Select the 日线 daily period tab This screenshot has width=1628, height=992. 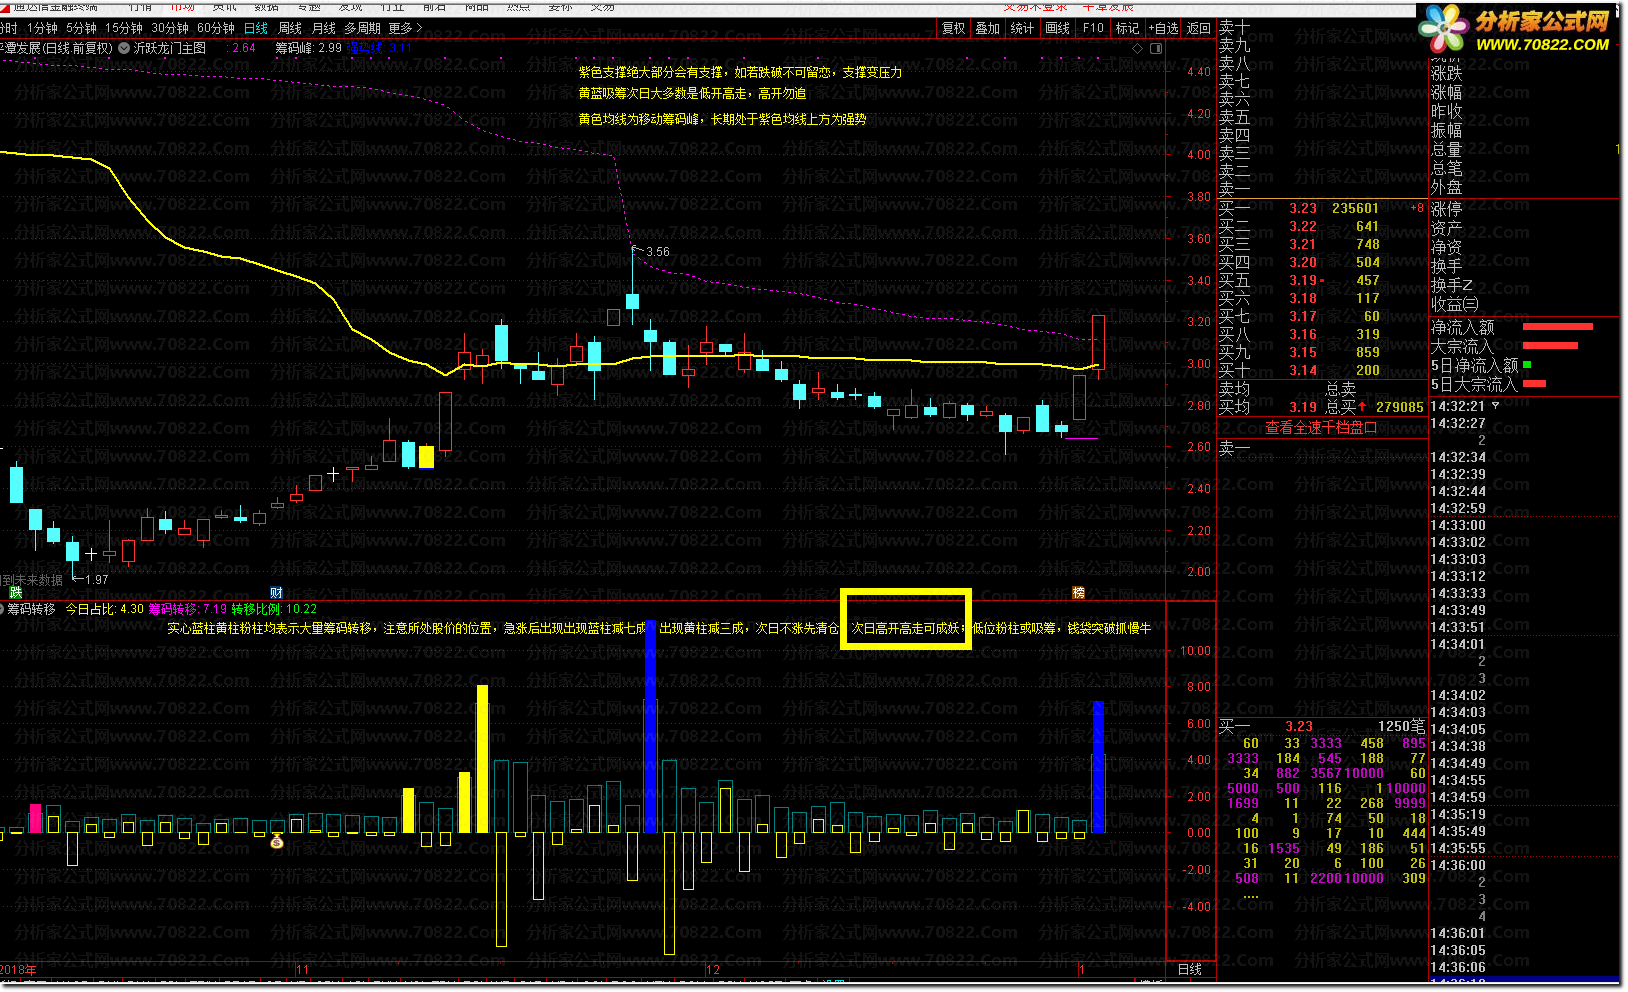point(256,28)
